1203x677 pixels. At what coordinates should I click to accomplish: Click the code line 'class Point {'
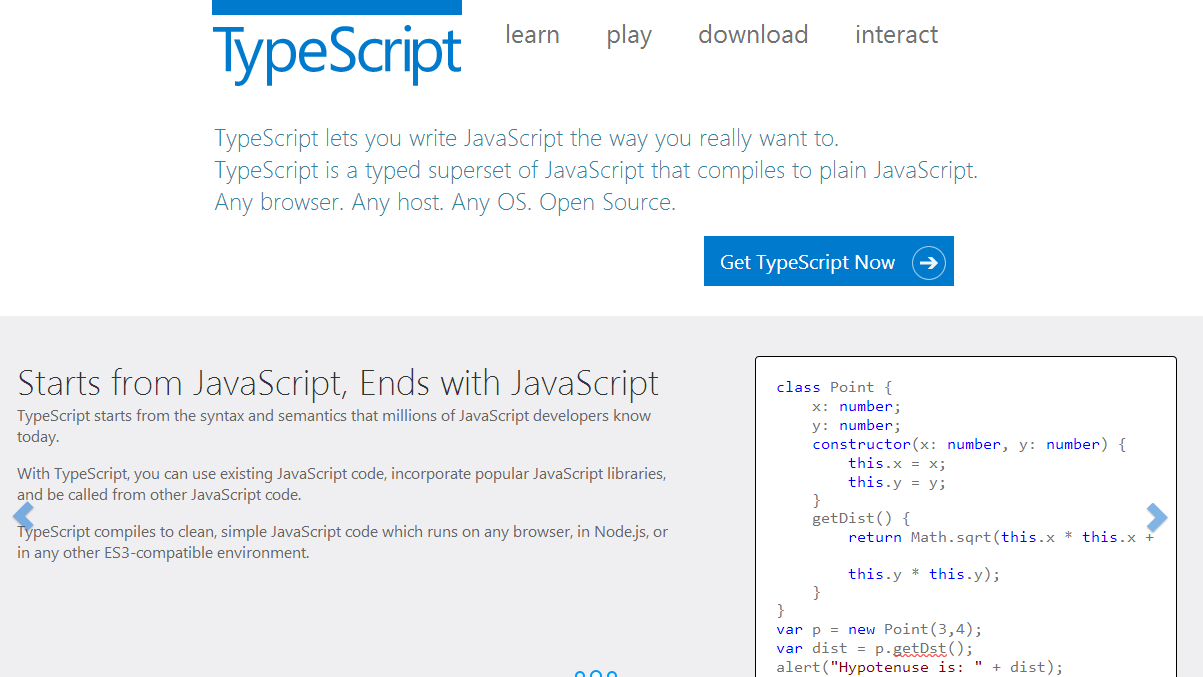coord(834,387)
